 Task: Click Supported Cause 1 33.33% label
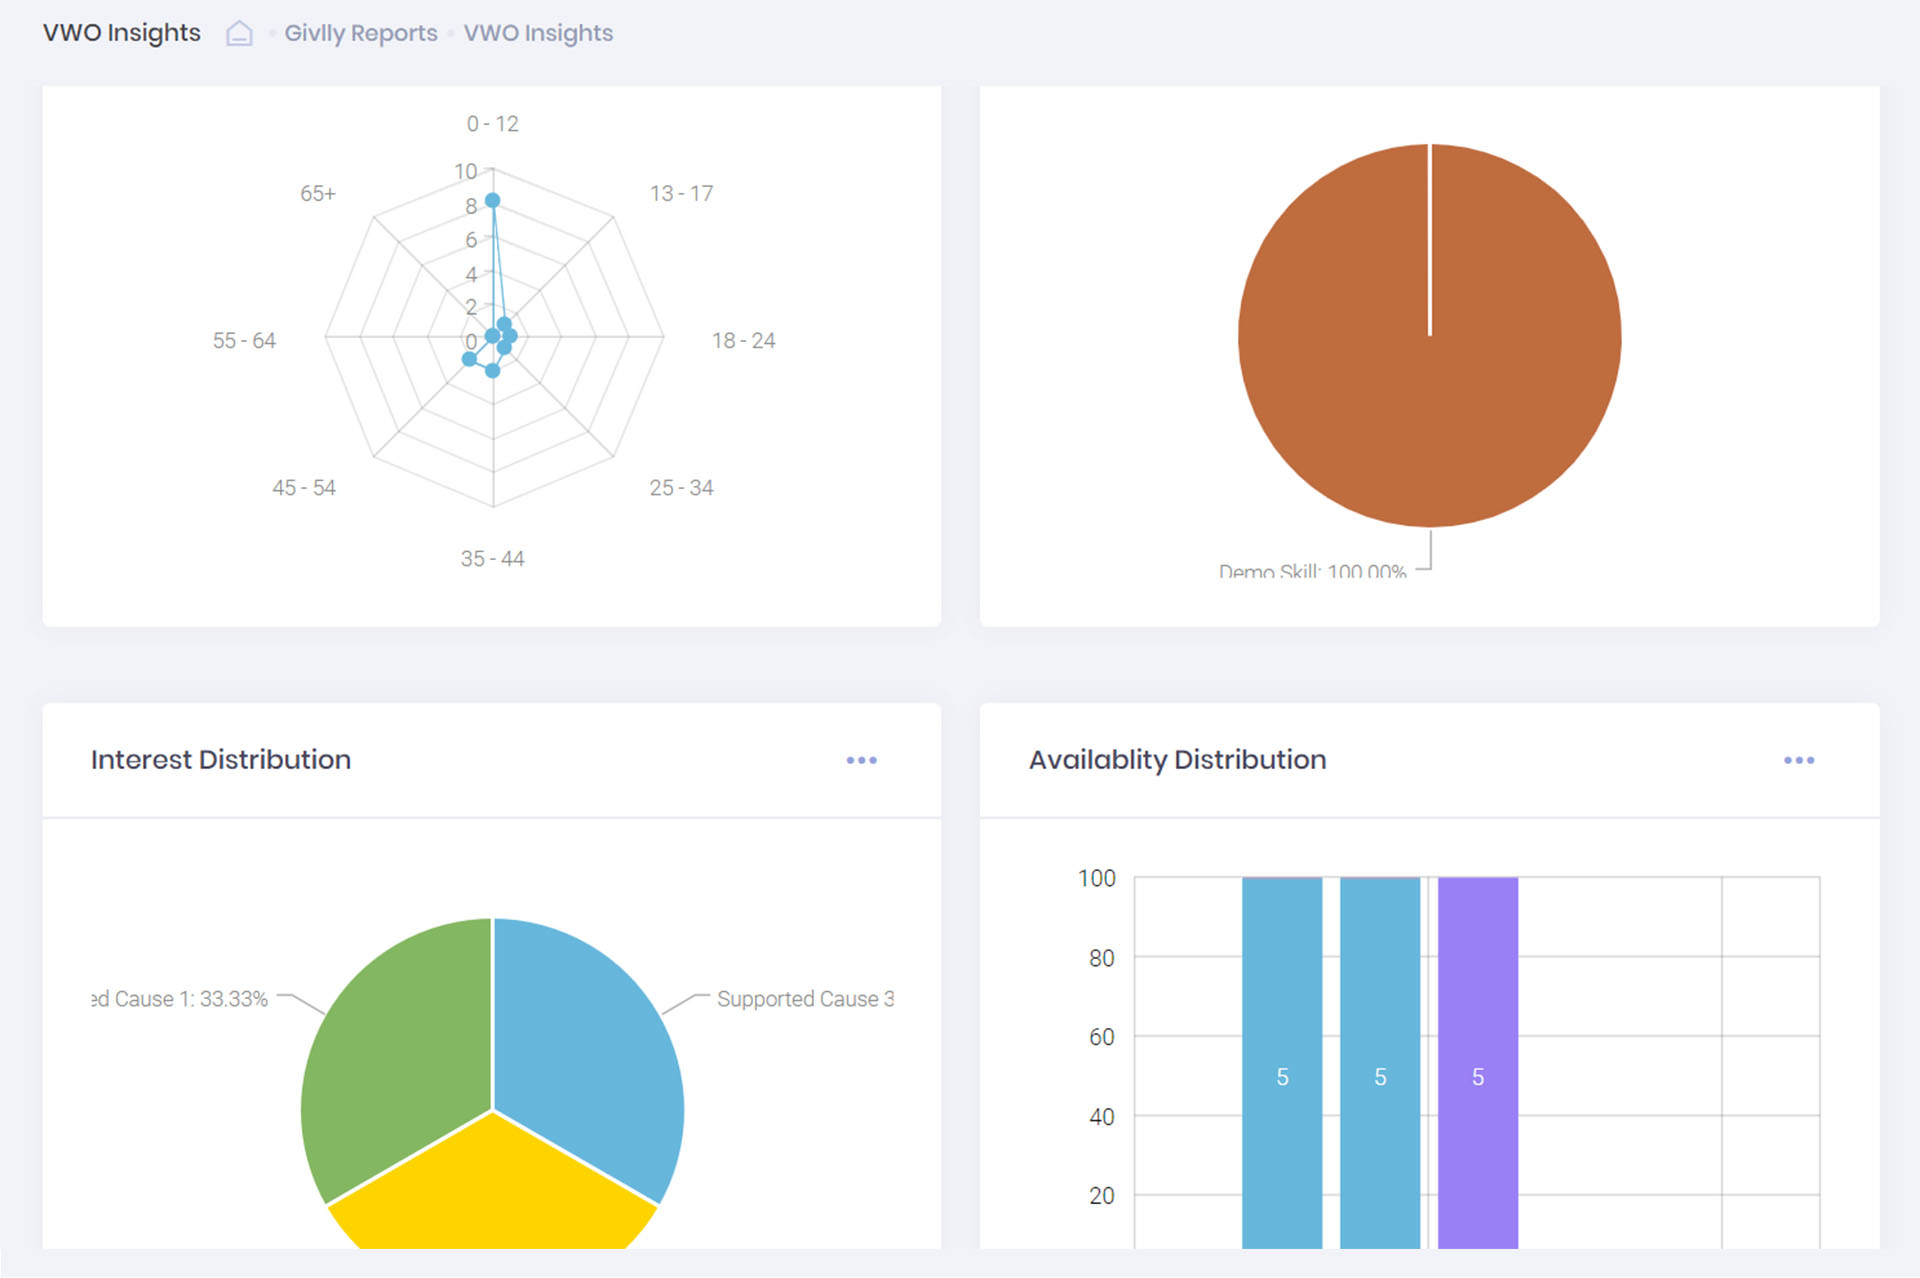[x=180, y=999]
